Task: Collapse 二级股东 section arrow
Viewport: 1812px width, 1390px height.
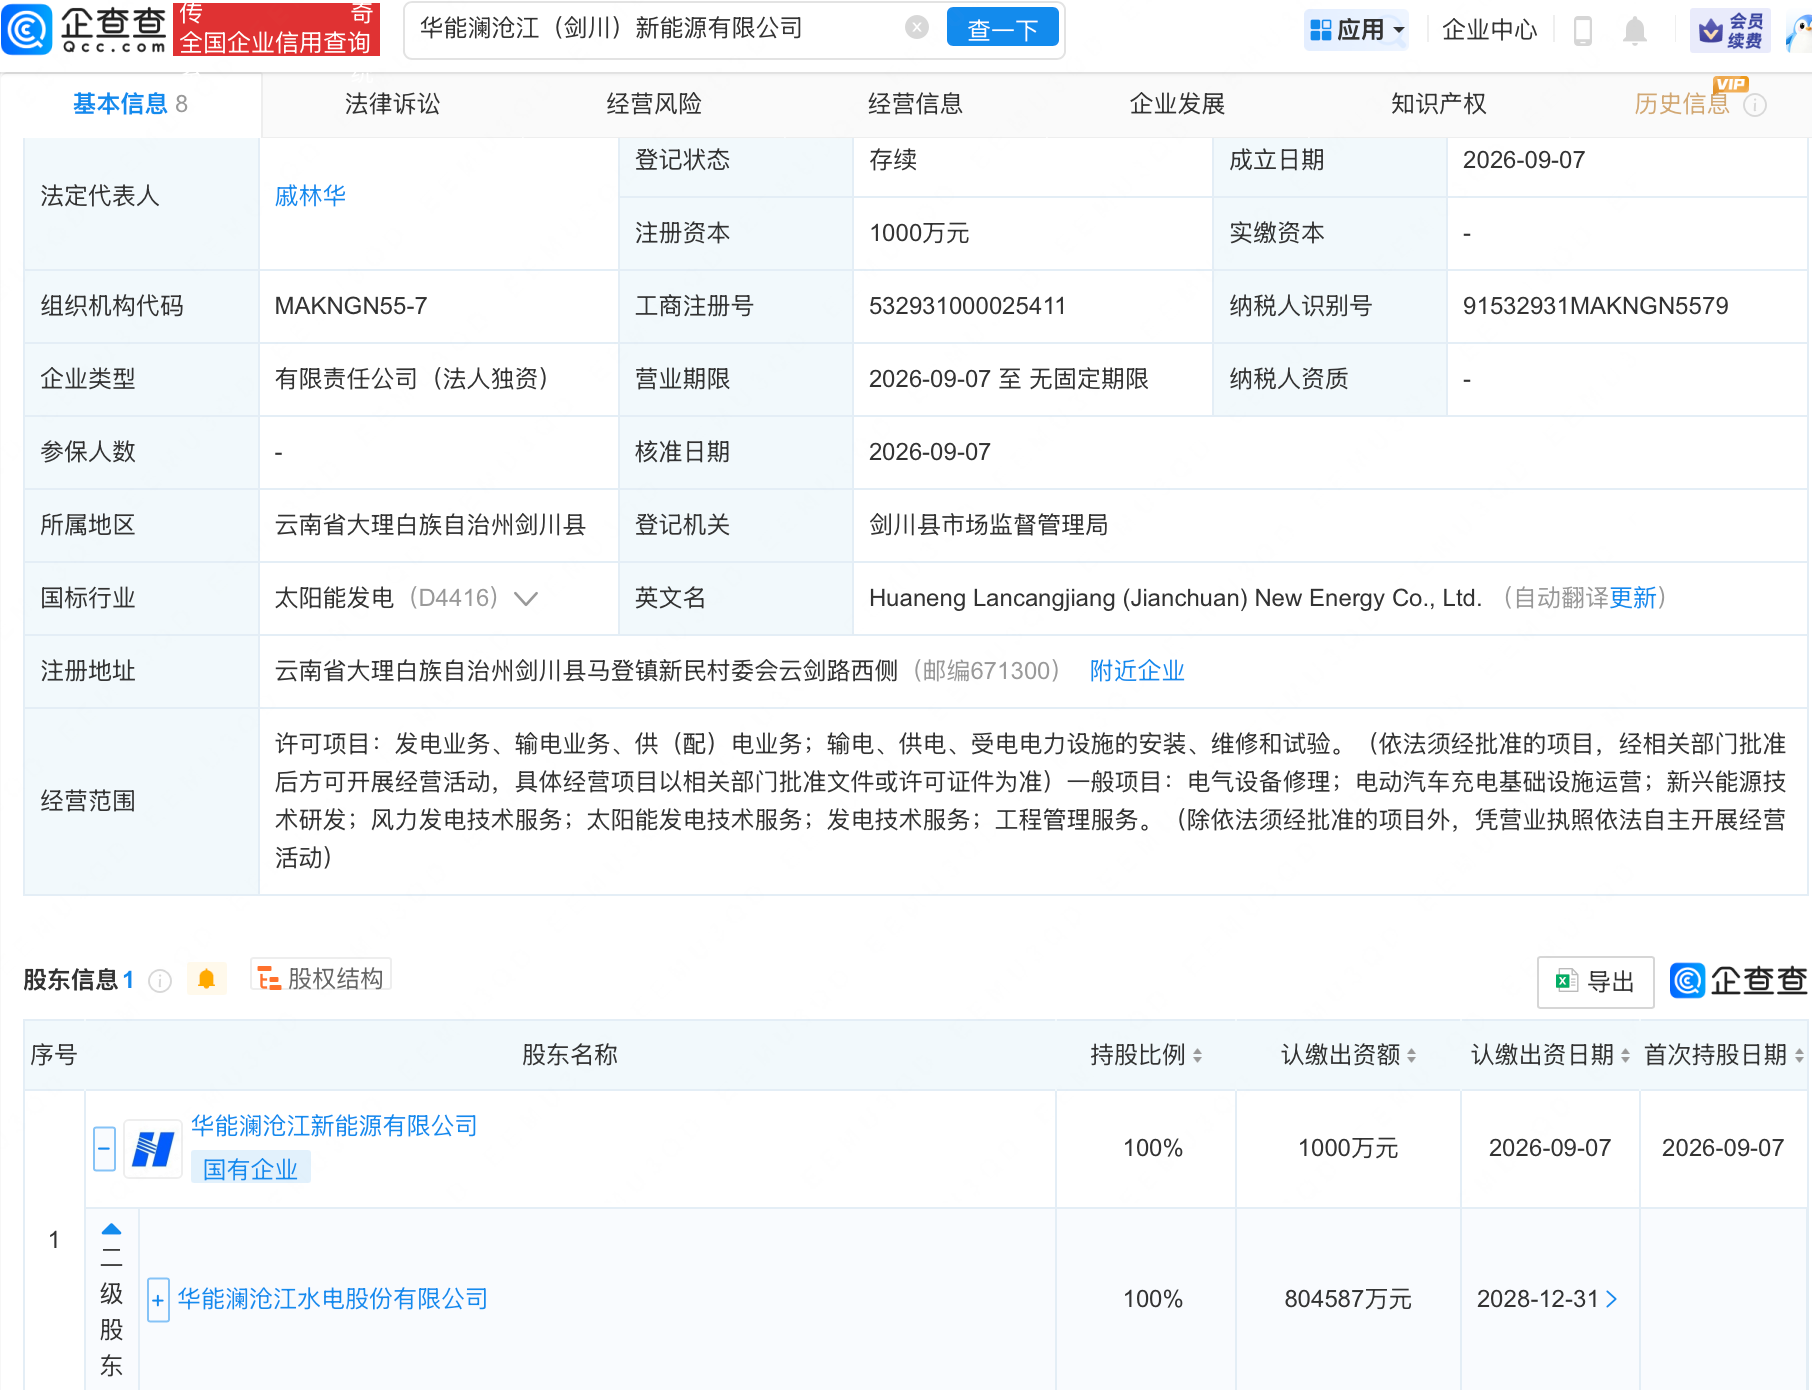Action: point(111,1229)
